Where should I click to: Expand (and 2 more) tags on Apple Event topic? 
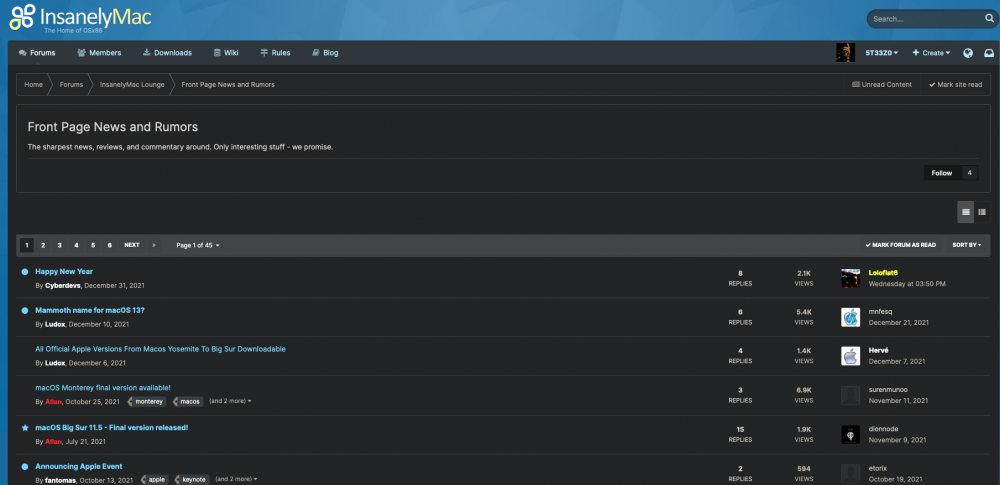click(x=237, y=479)
